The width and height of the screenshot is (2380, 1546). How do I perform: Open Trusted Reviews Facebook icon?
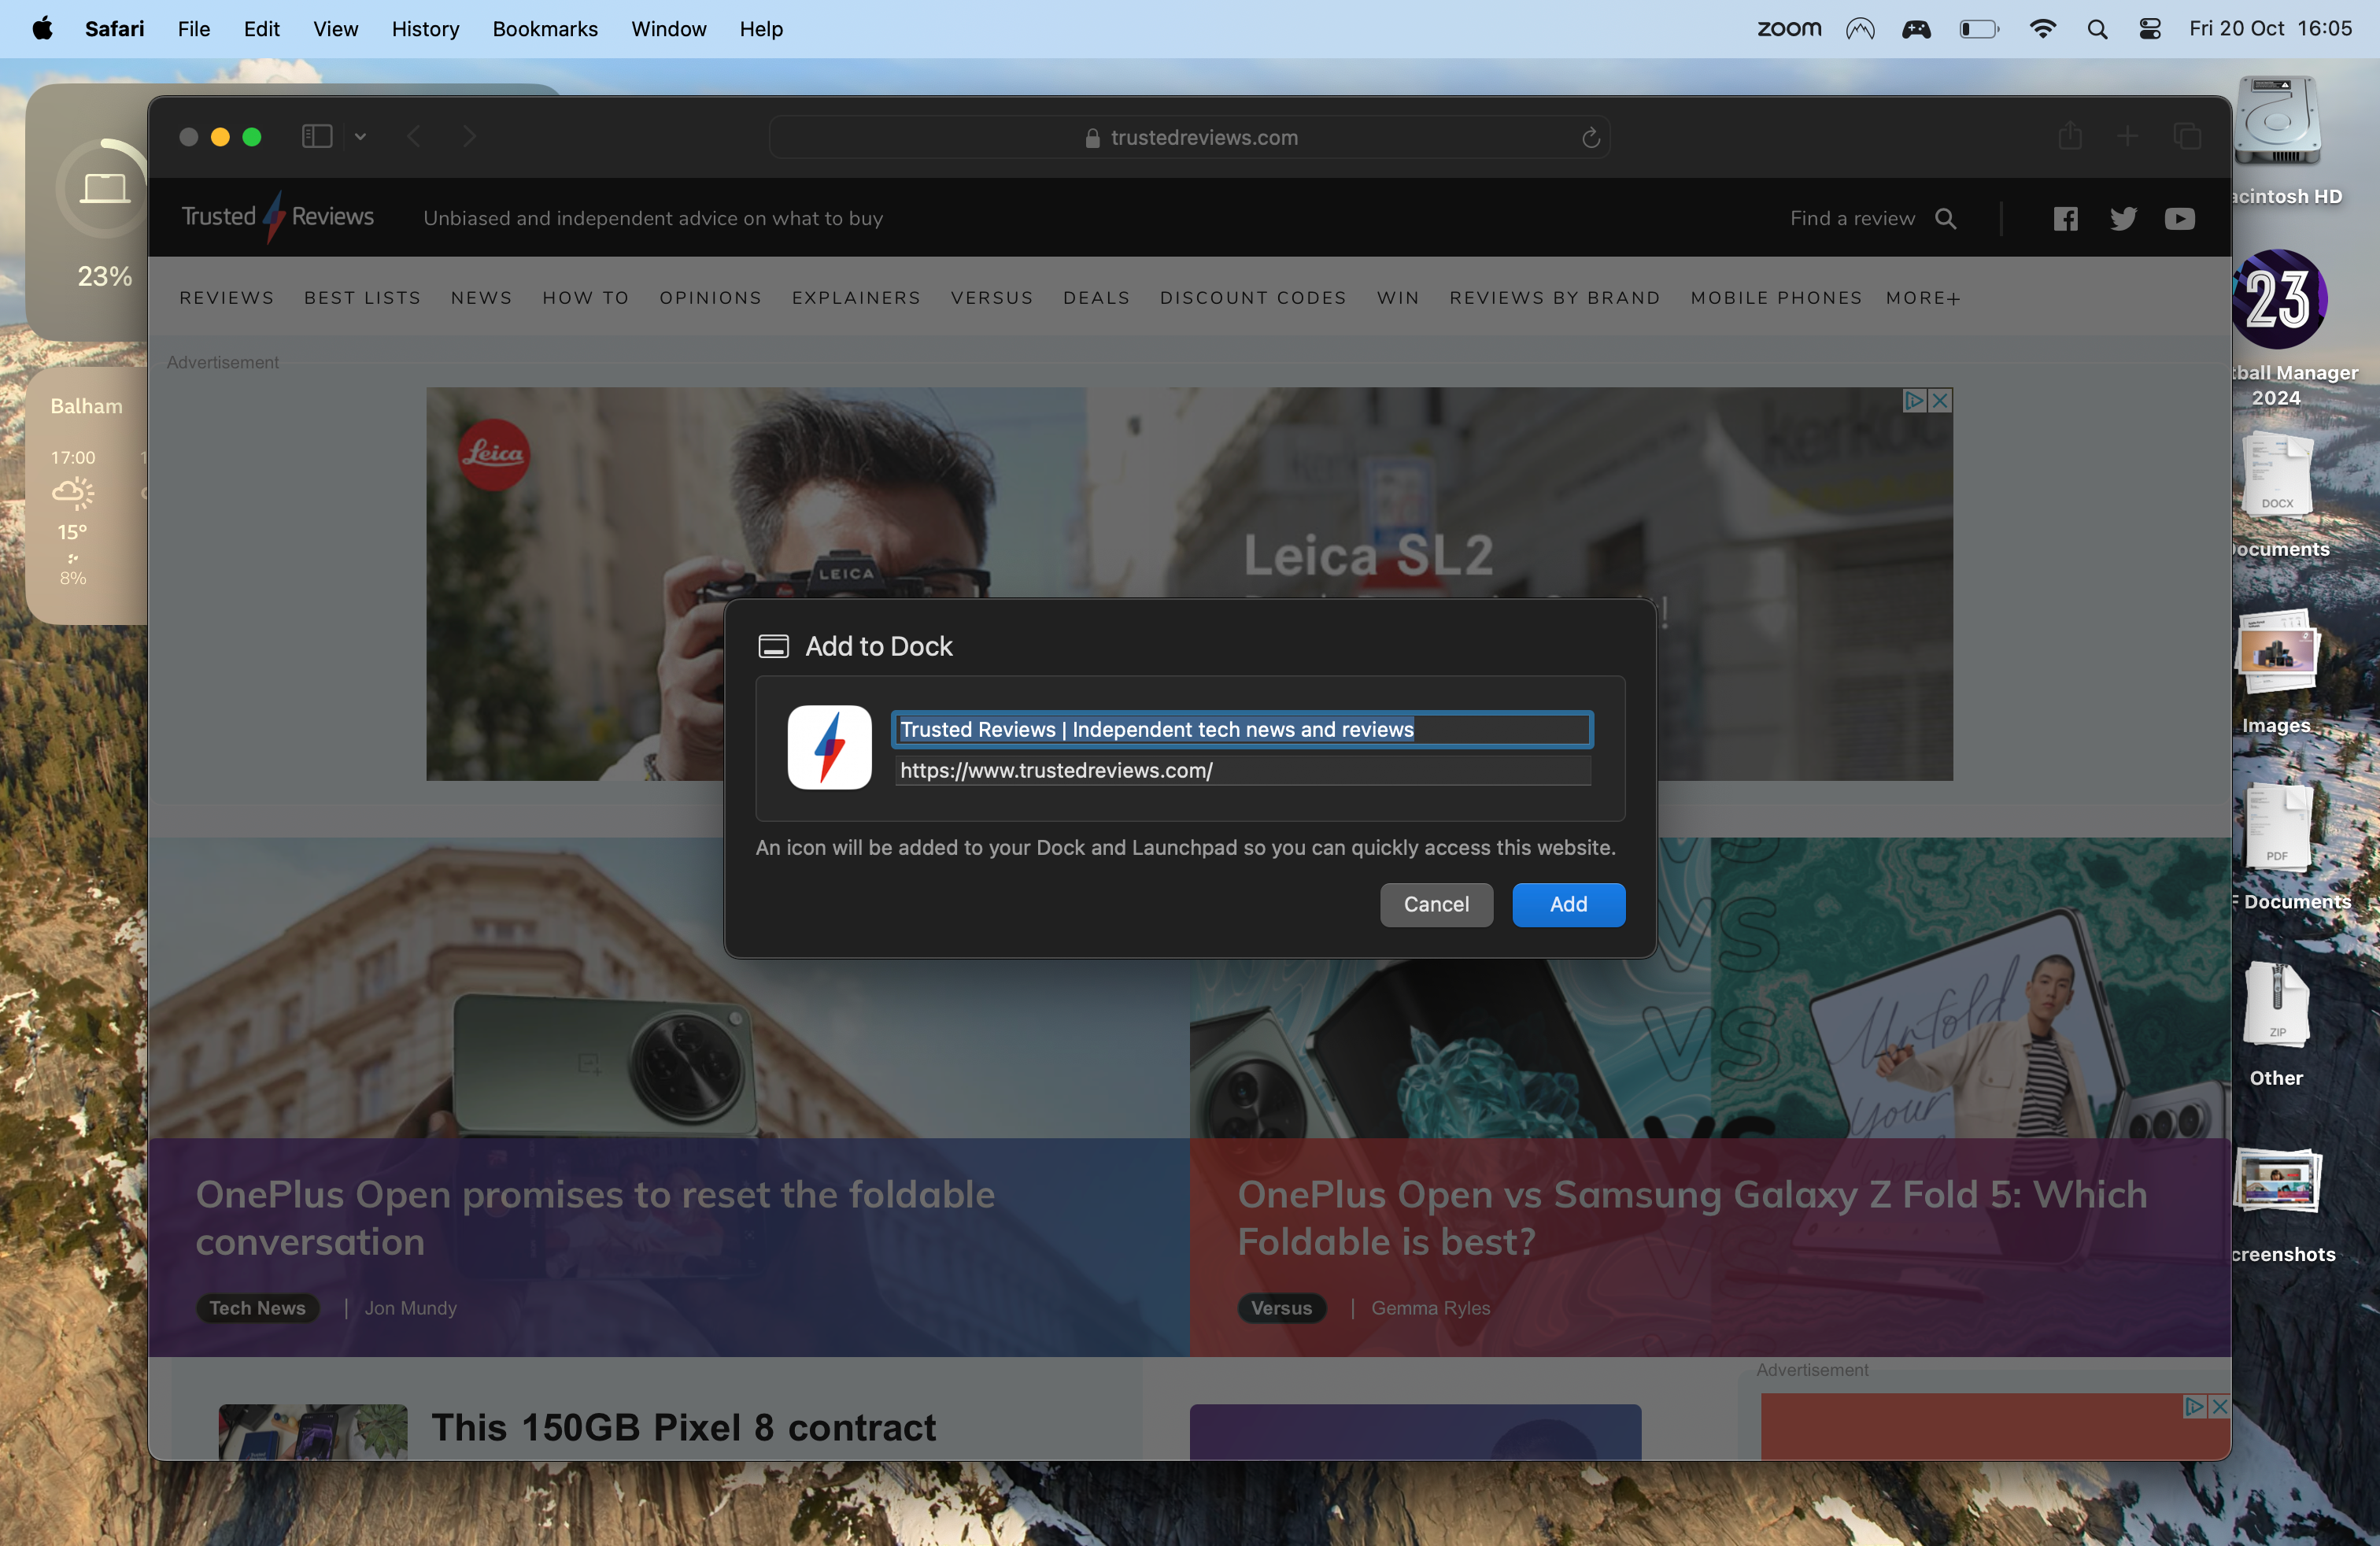pos(2065,218)
